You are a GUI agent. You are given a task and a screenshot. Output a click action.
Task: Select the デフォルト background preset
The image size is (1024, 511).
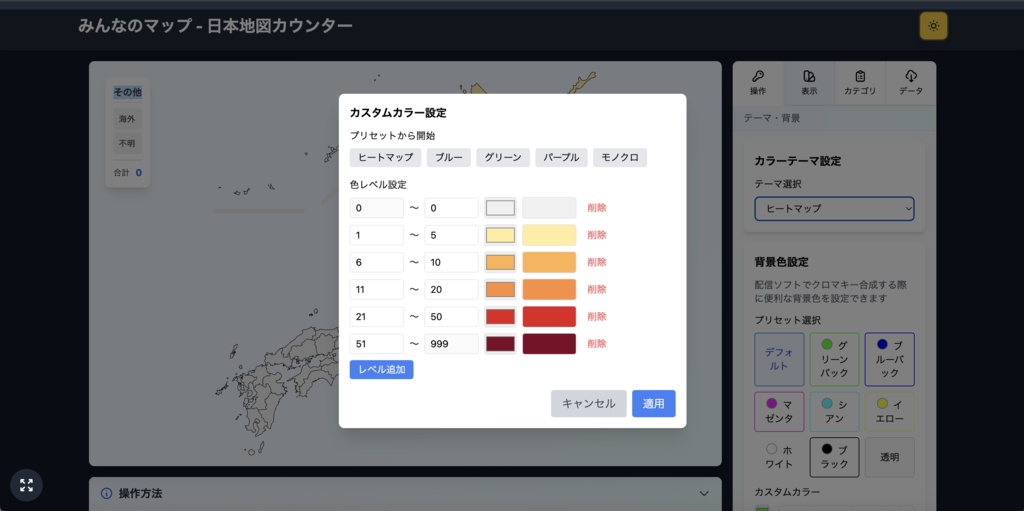778,359
